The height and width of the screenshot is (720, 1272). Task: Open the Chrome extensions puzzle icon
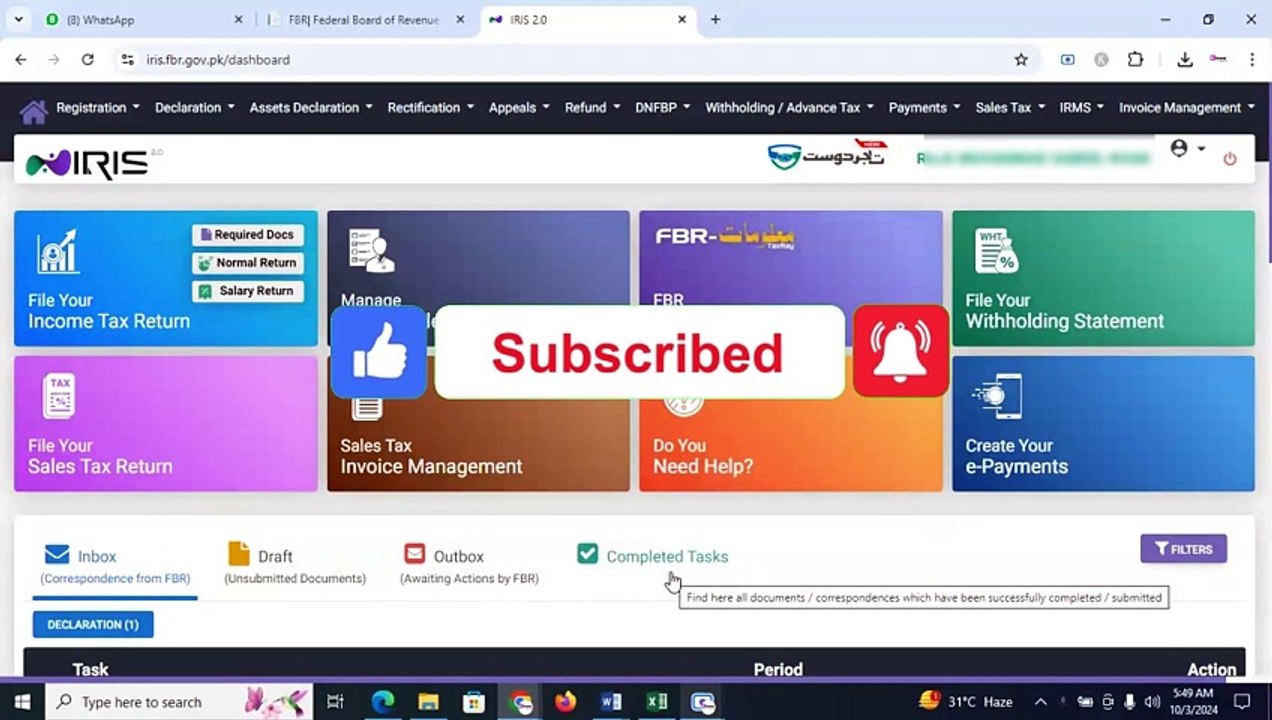click(x=1135, y=60)
